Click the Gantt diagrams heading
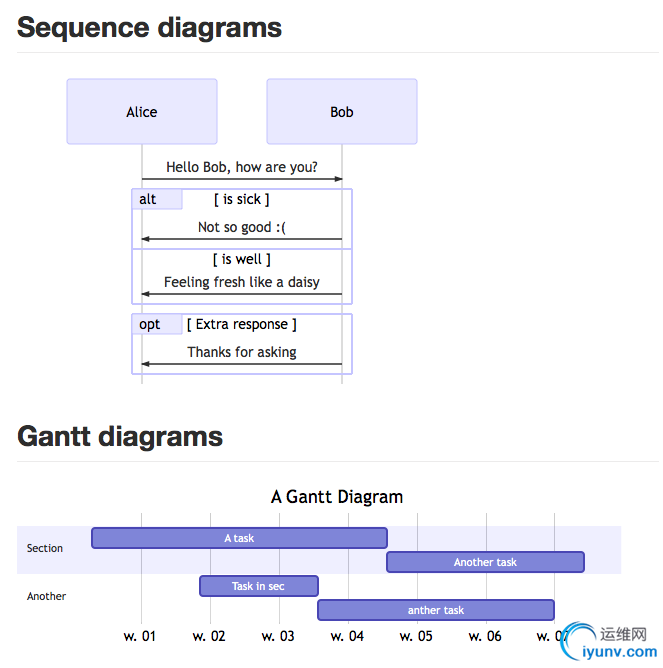 pos(120,436)
